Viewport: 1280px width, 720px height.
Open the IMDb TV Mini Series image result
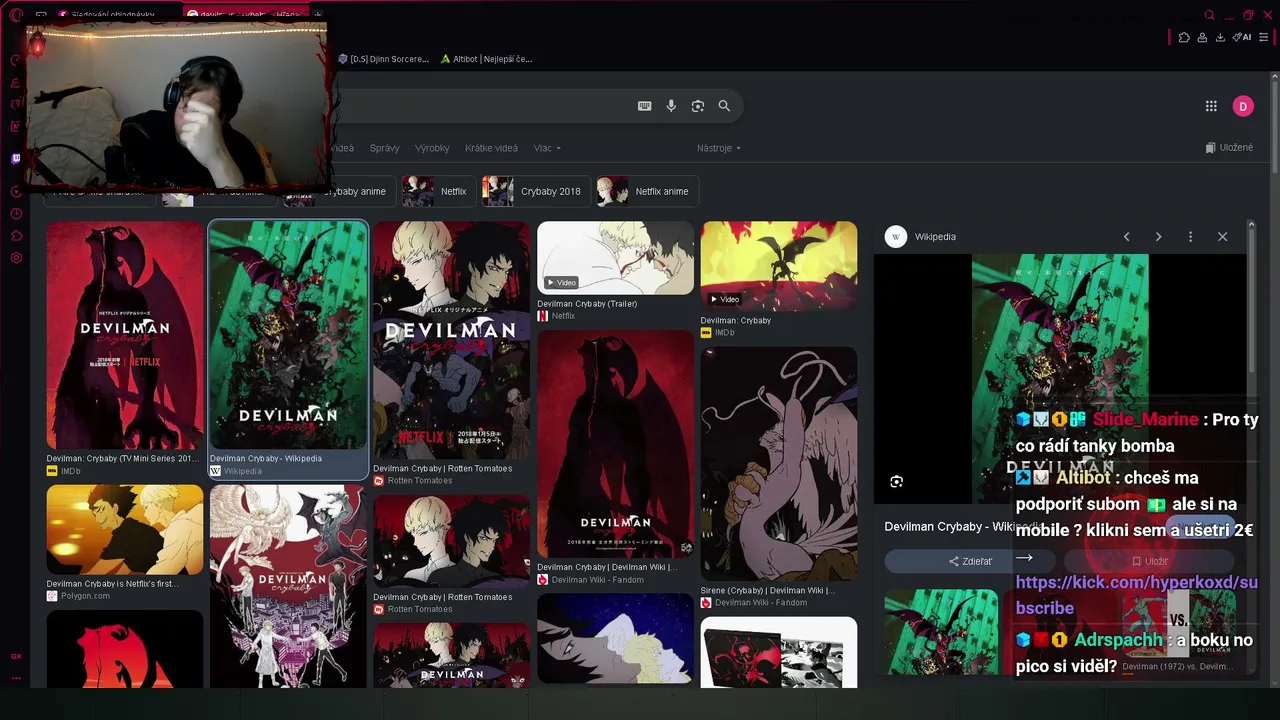click(125, 335)
